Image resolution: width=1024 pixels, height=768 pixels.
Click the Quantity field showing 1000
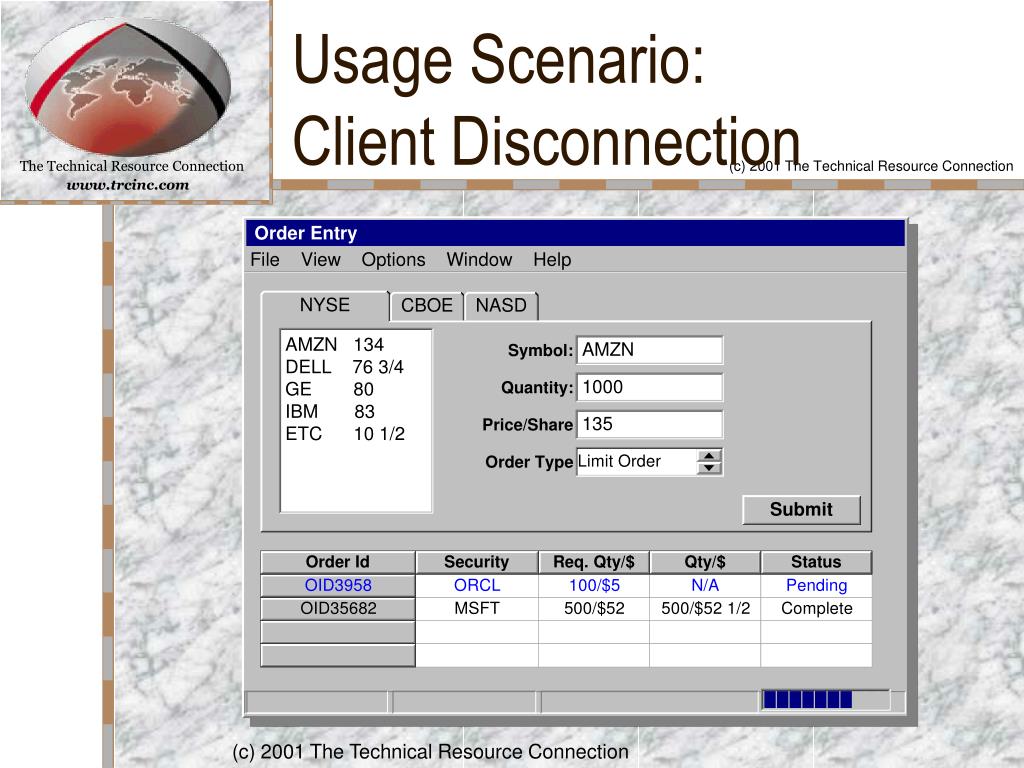tap(650, 387)
